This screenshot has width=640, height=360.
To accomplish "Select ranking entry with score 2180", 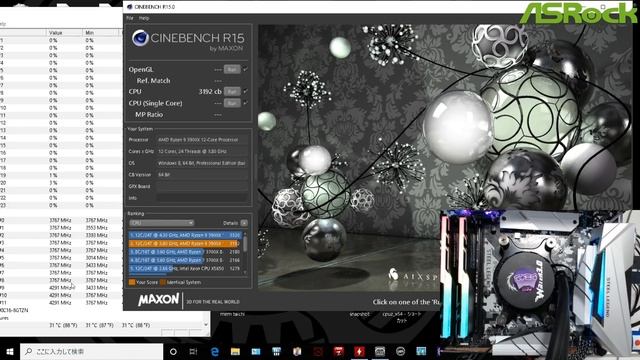I will 185,252.
